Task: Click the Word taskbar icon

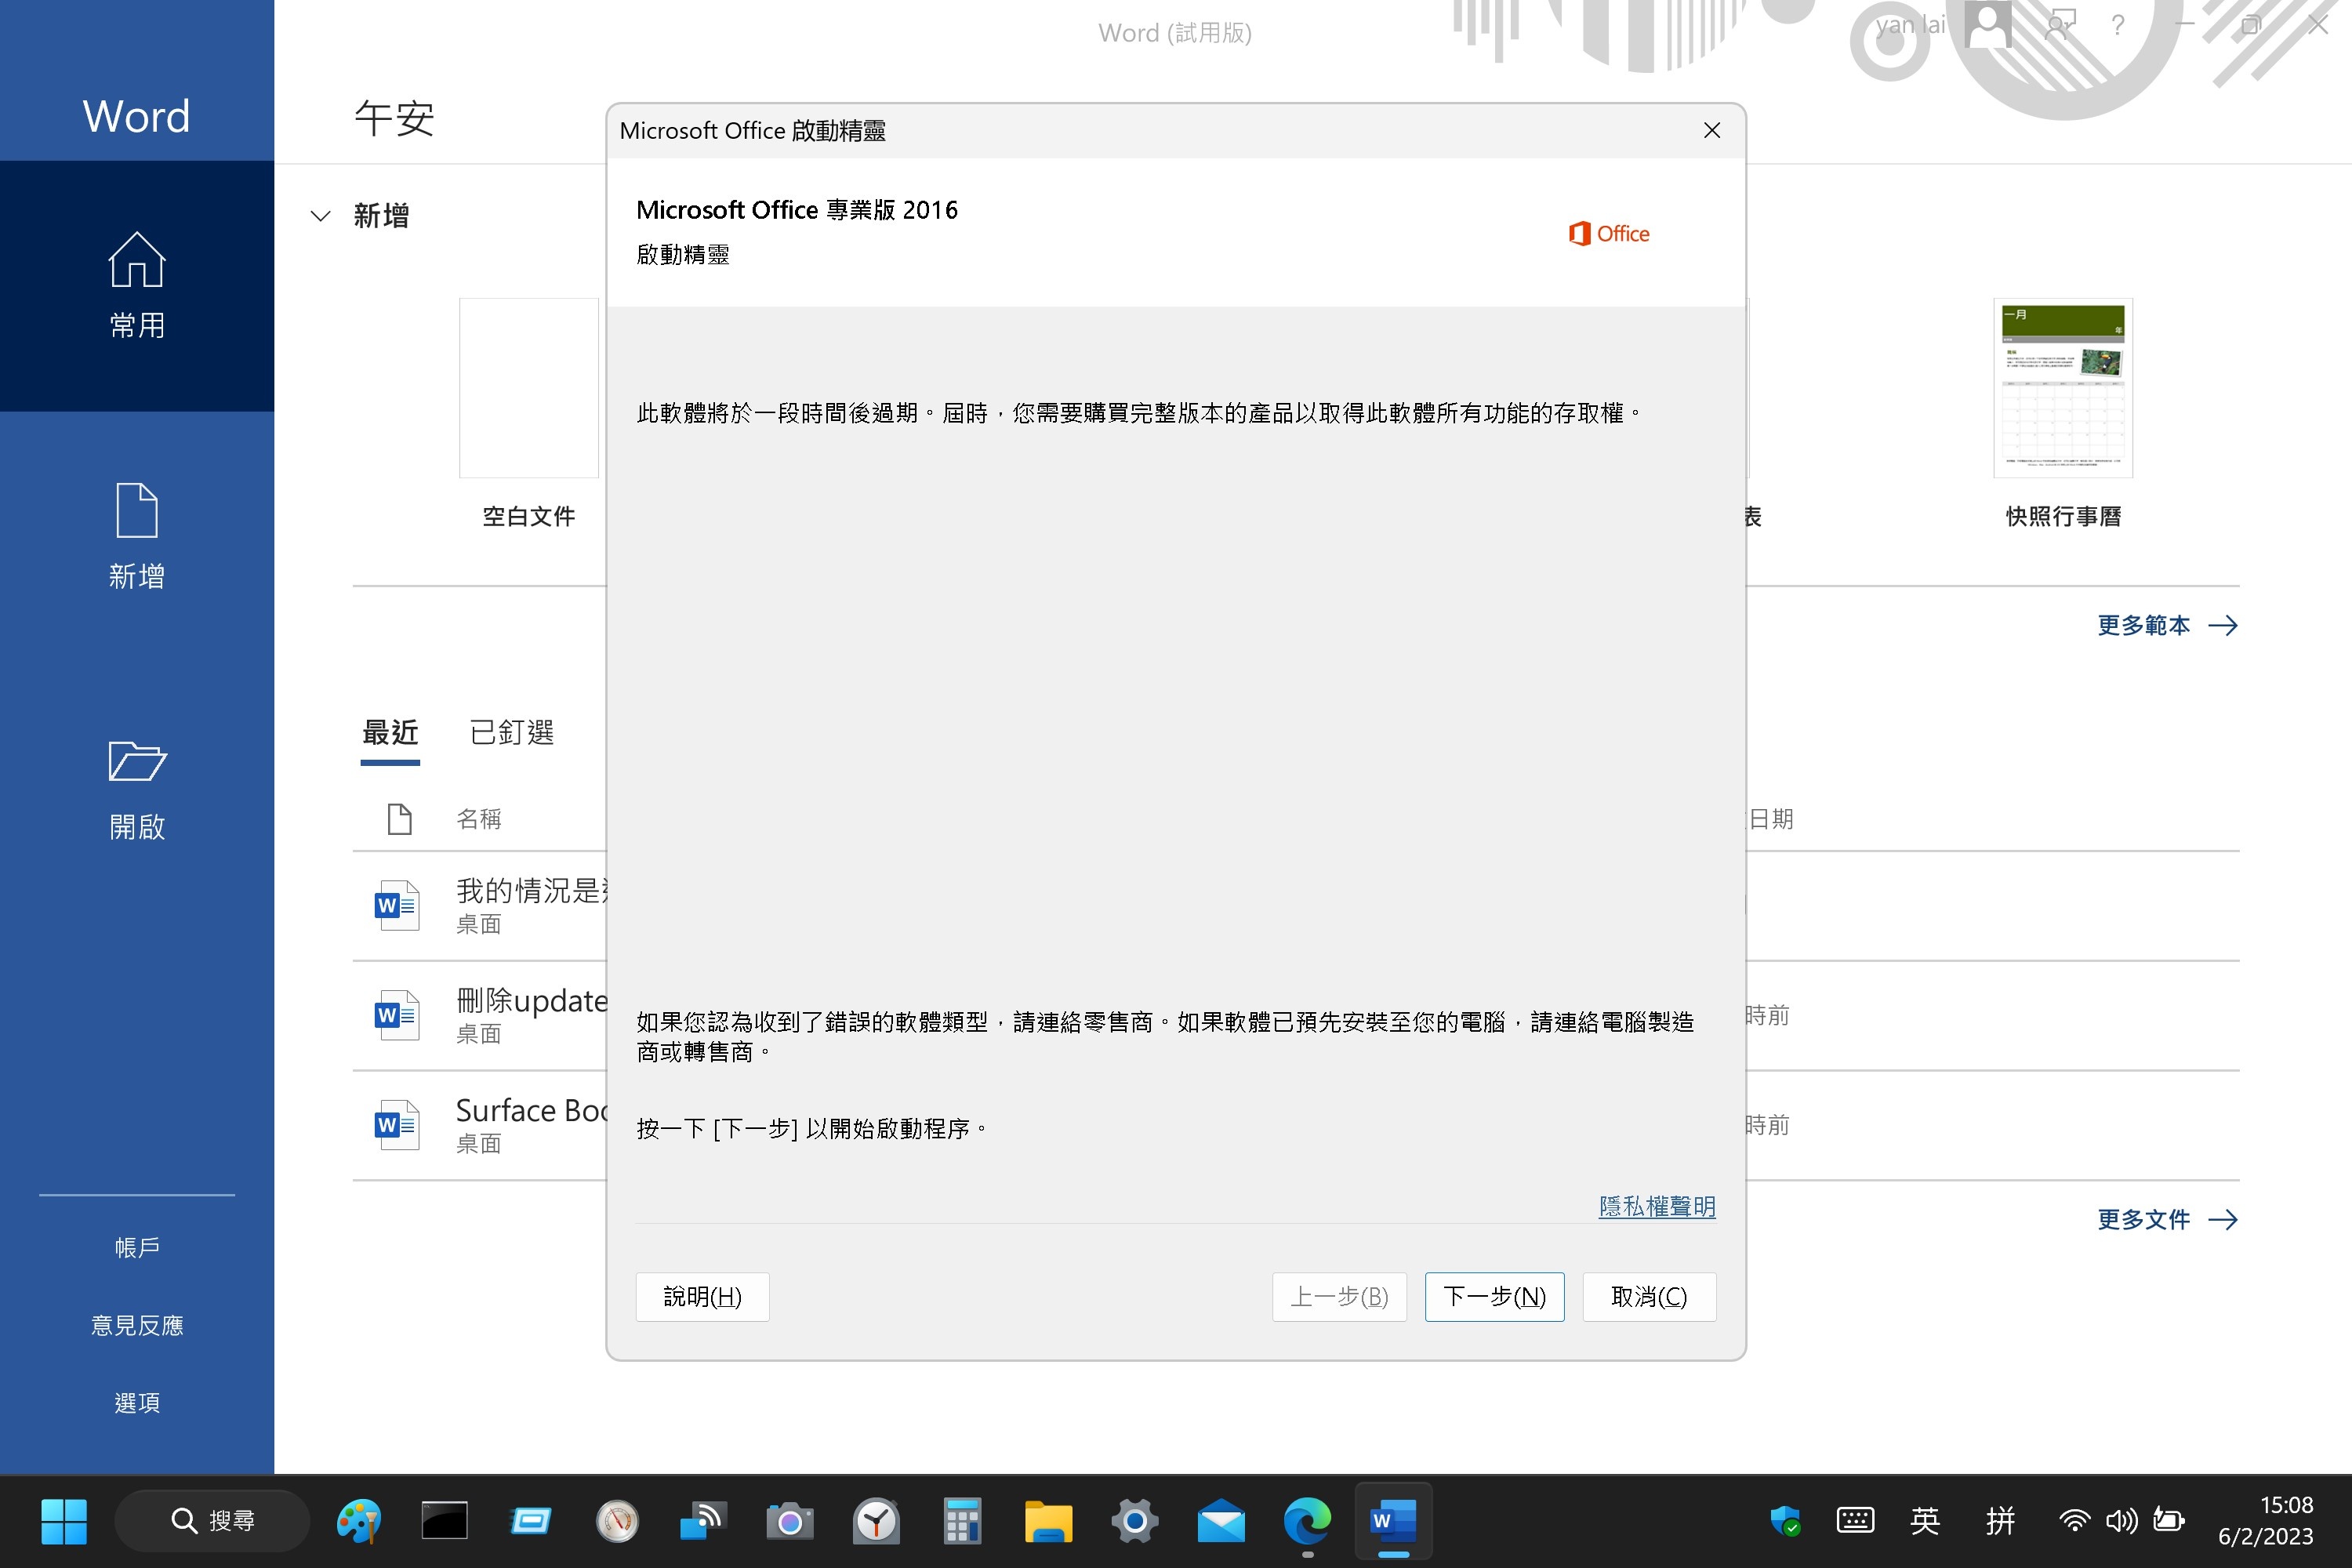Action: [x=1394, y=1521]
